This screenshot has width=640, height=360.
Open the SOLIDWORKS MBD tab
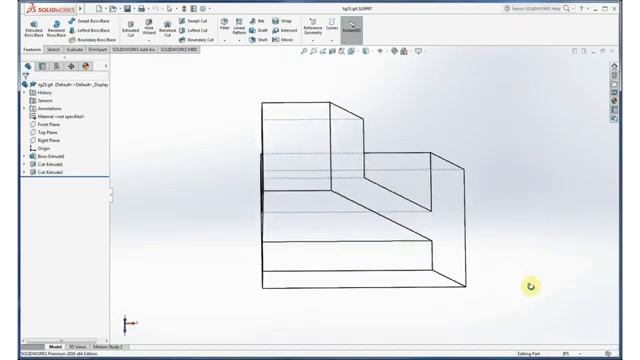[179, 49]
